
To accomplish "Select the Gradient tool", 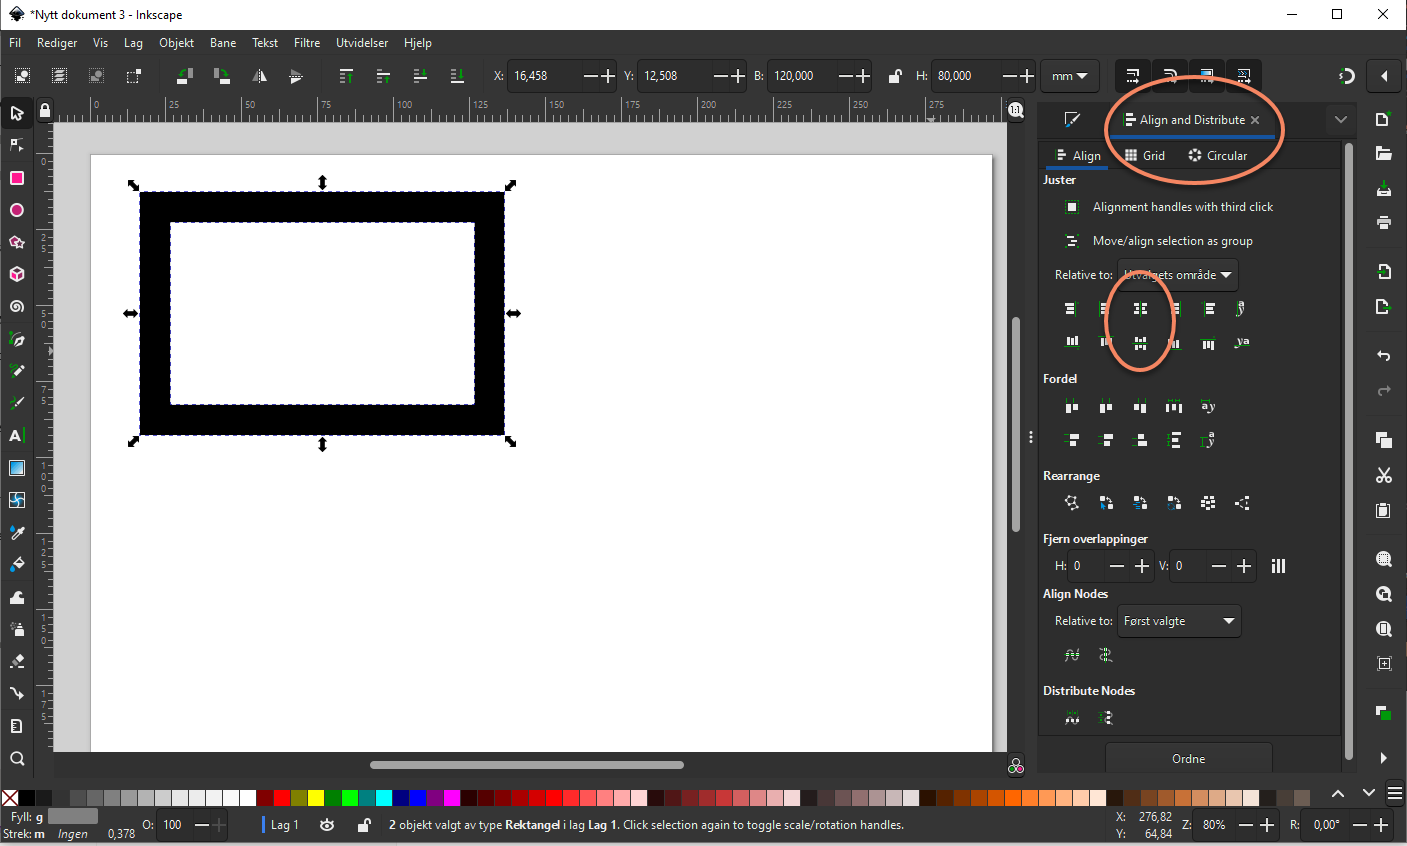I will (17, 468).
